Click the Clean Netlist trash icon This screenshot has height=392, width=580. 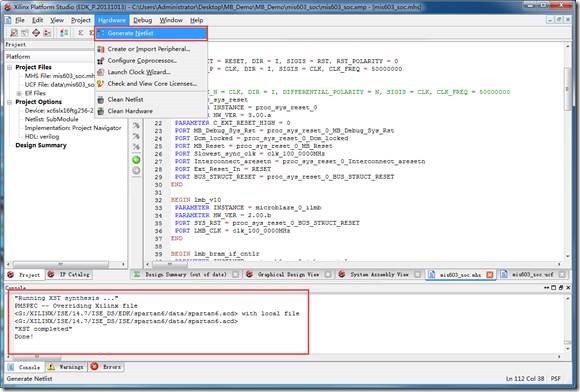click(100, 99)
